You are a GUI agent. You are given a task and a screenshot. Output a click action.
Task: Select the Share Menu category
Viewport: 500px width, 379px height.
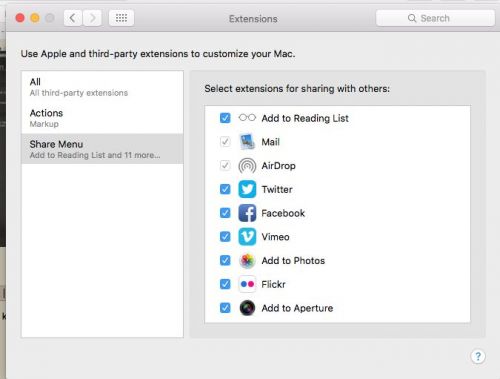pos(102,149)
